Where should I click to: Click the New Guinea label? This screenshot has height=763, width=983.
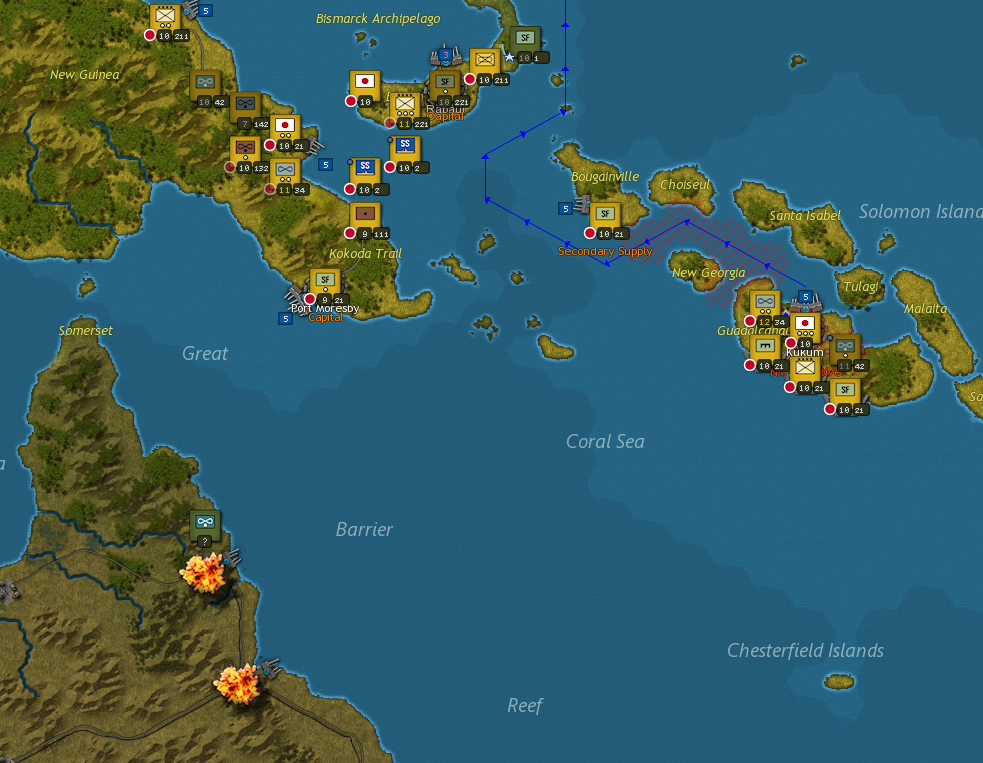point(85,75)
